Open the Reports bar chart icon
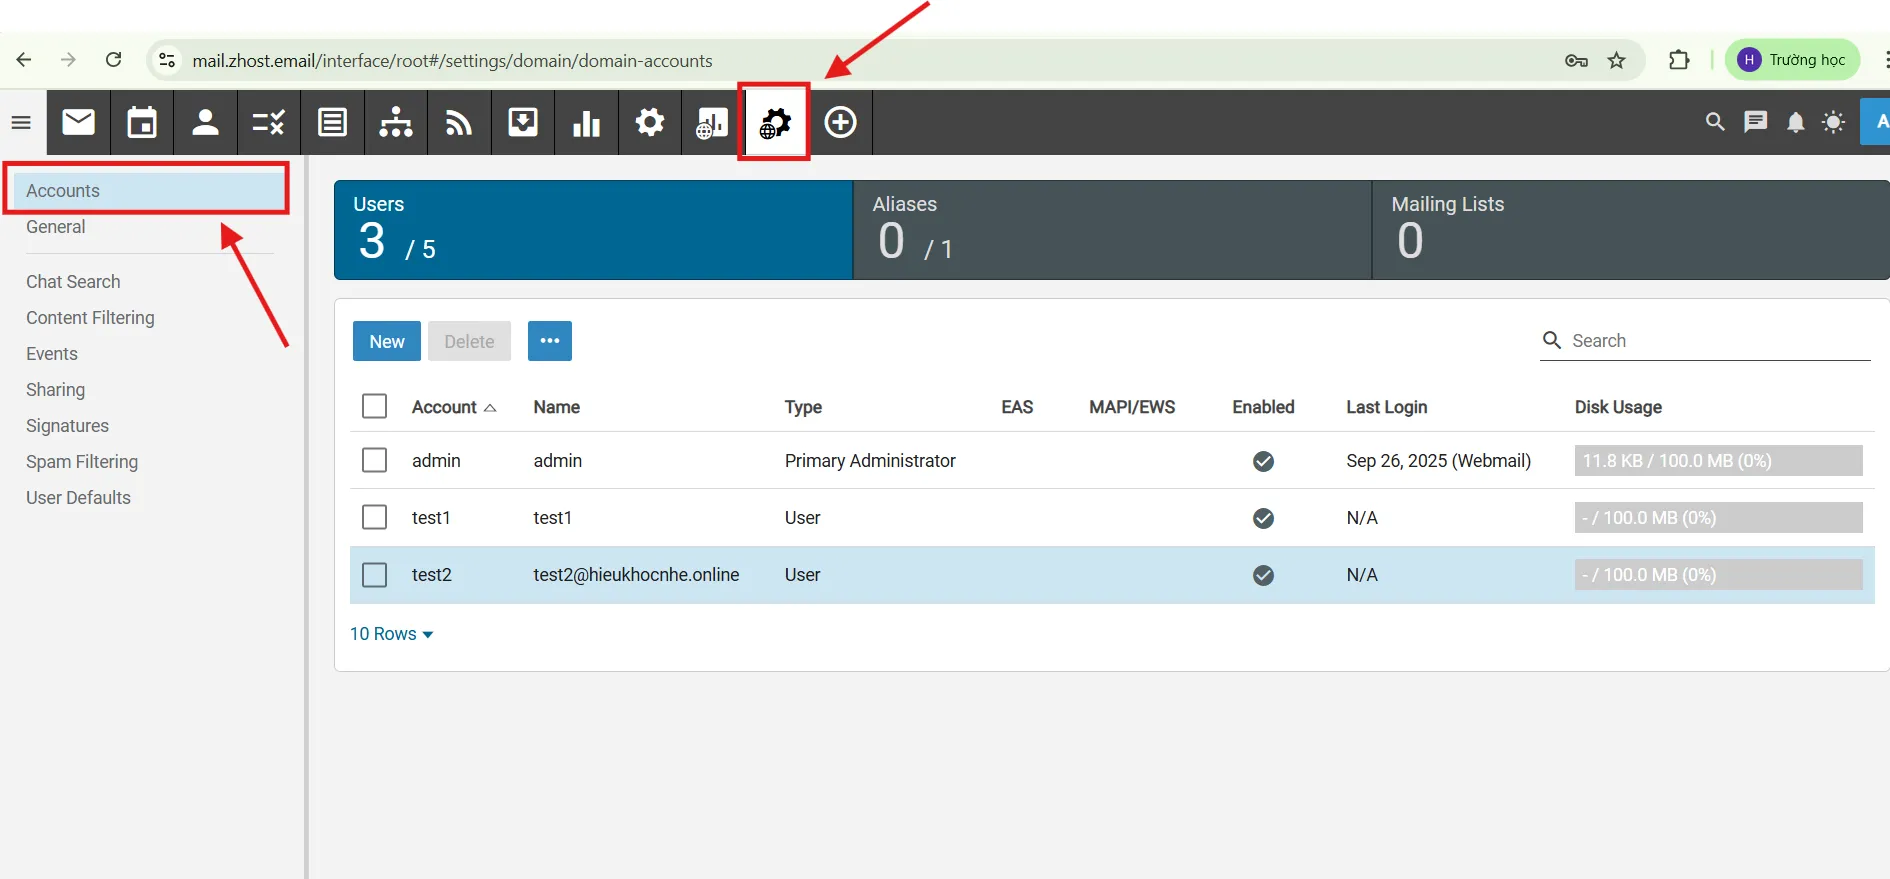 coord(586,123)
